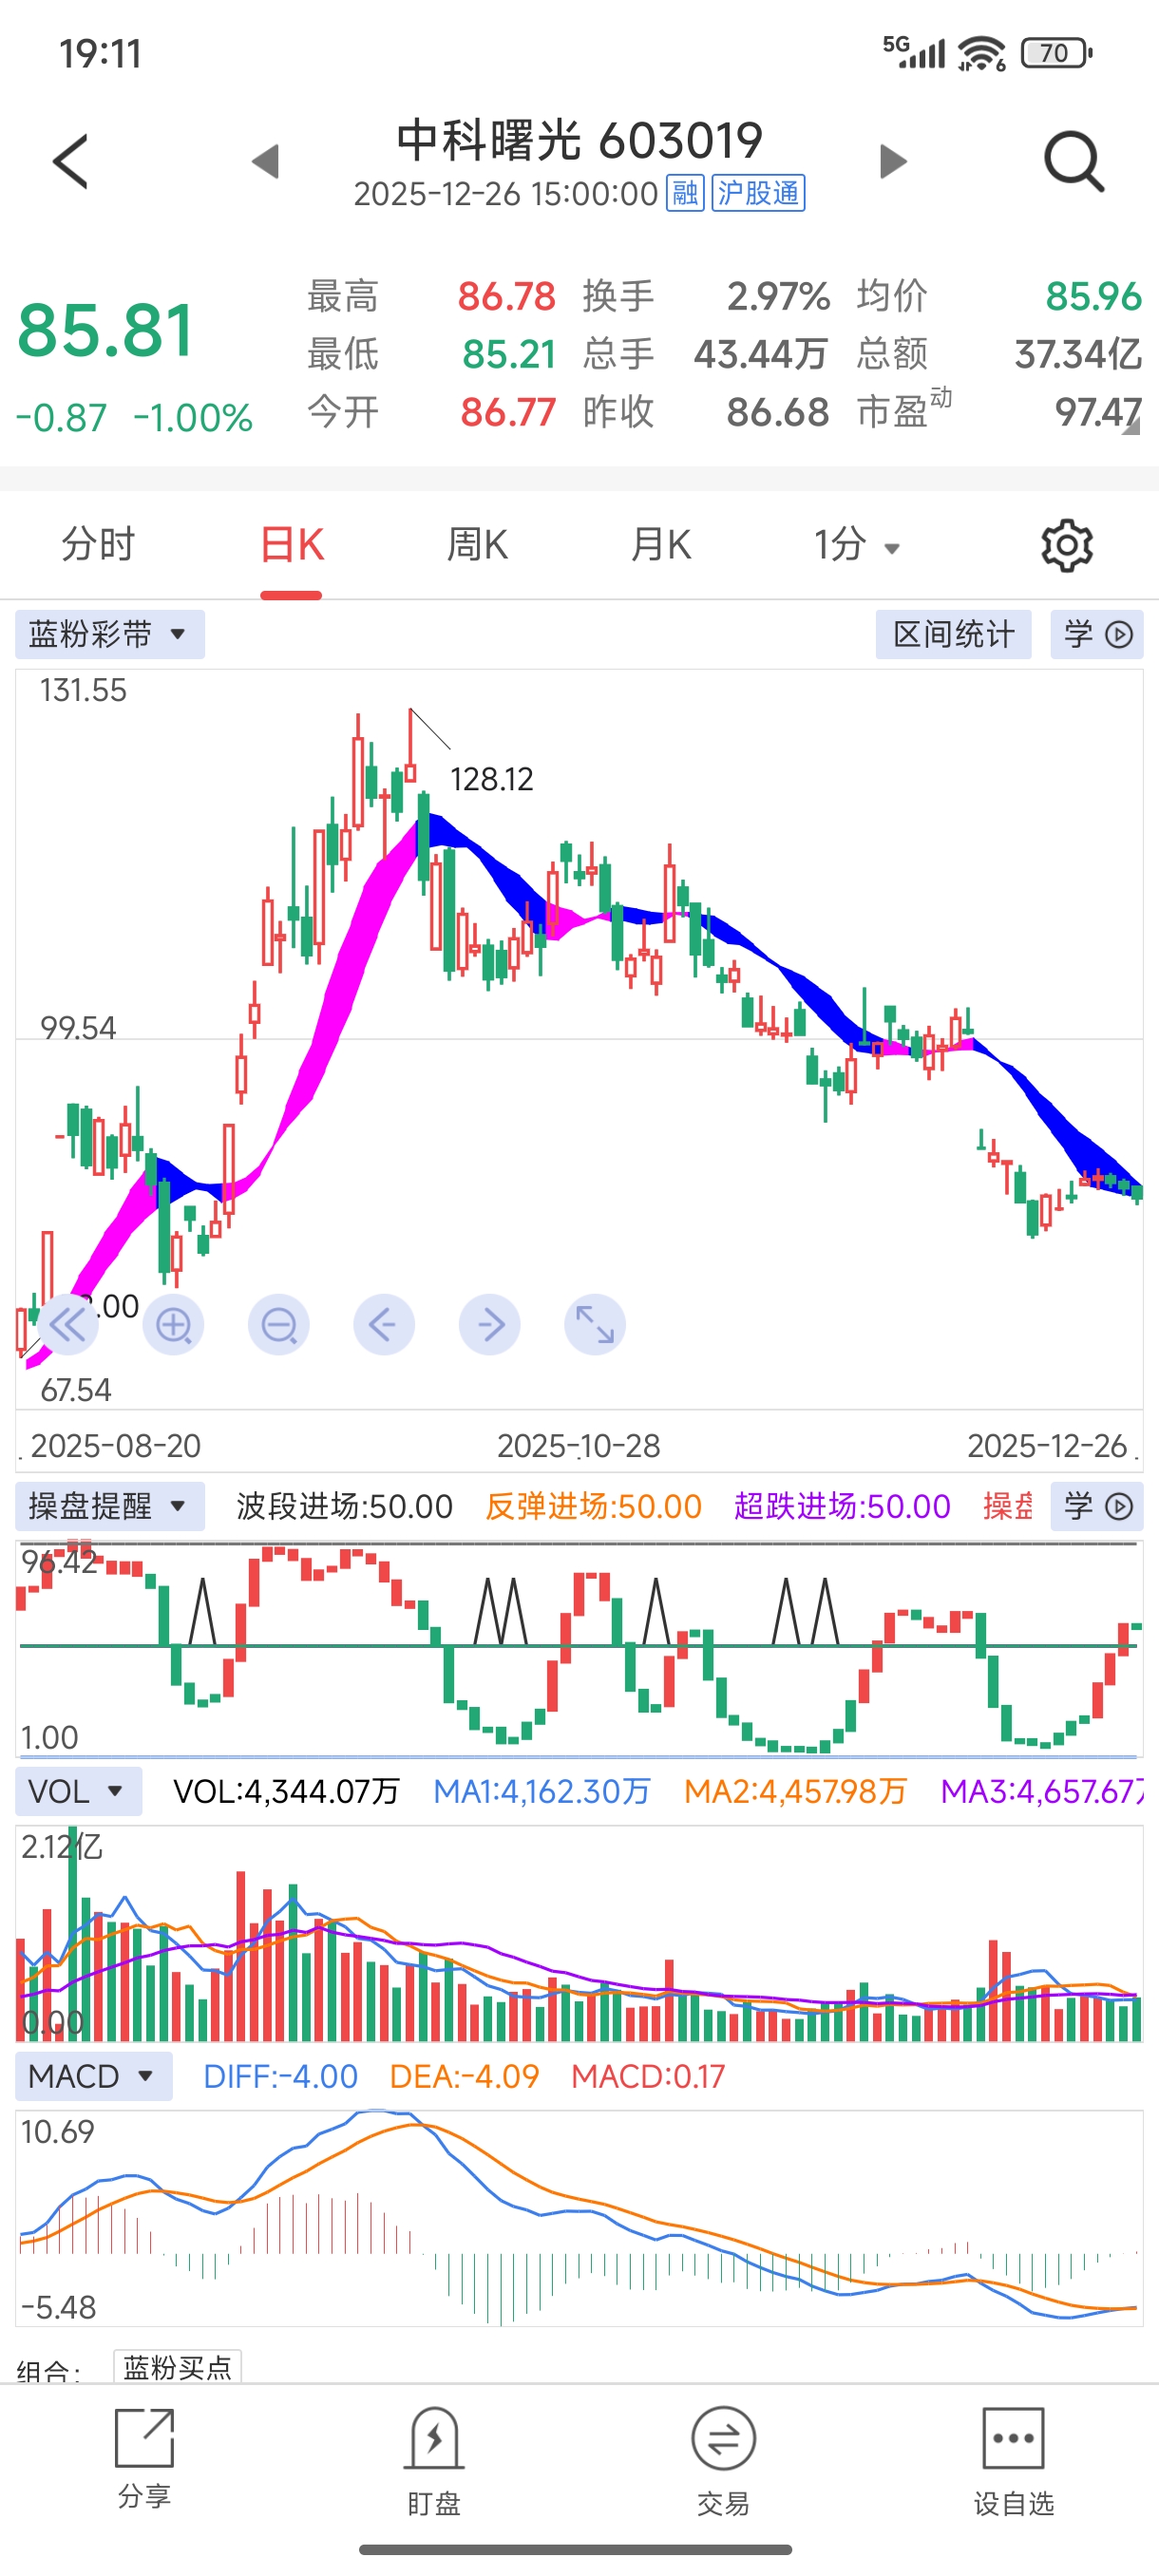The image size is (1159, 2576).
Task: Tap the 沪股通 badge
Action: [758, 193]
